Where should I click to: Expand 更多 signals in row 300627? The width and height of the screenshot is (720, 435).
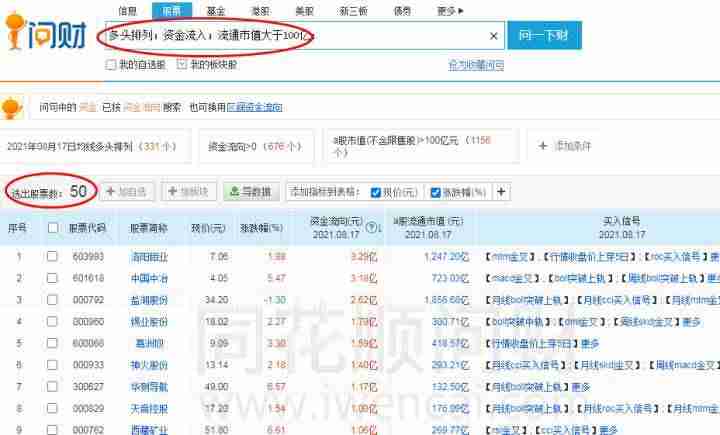581,387
